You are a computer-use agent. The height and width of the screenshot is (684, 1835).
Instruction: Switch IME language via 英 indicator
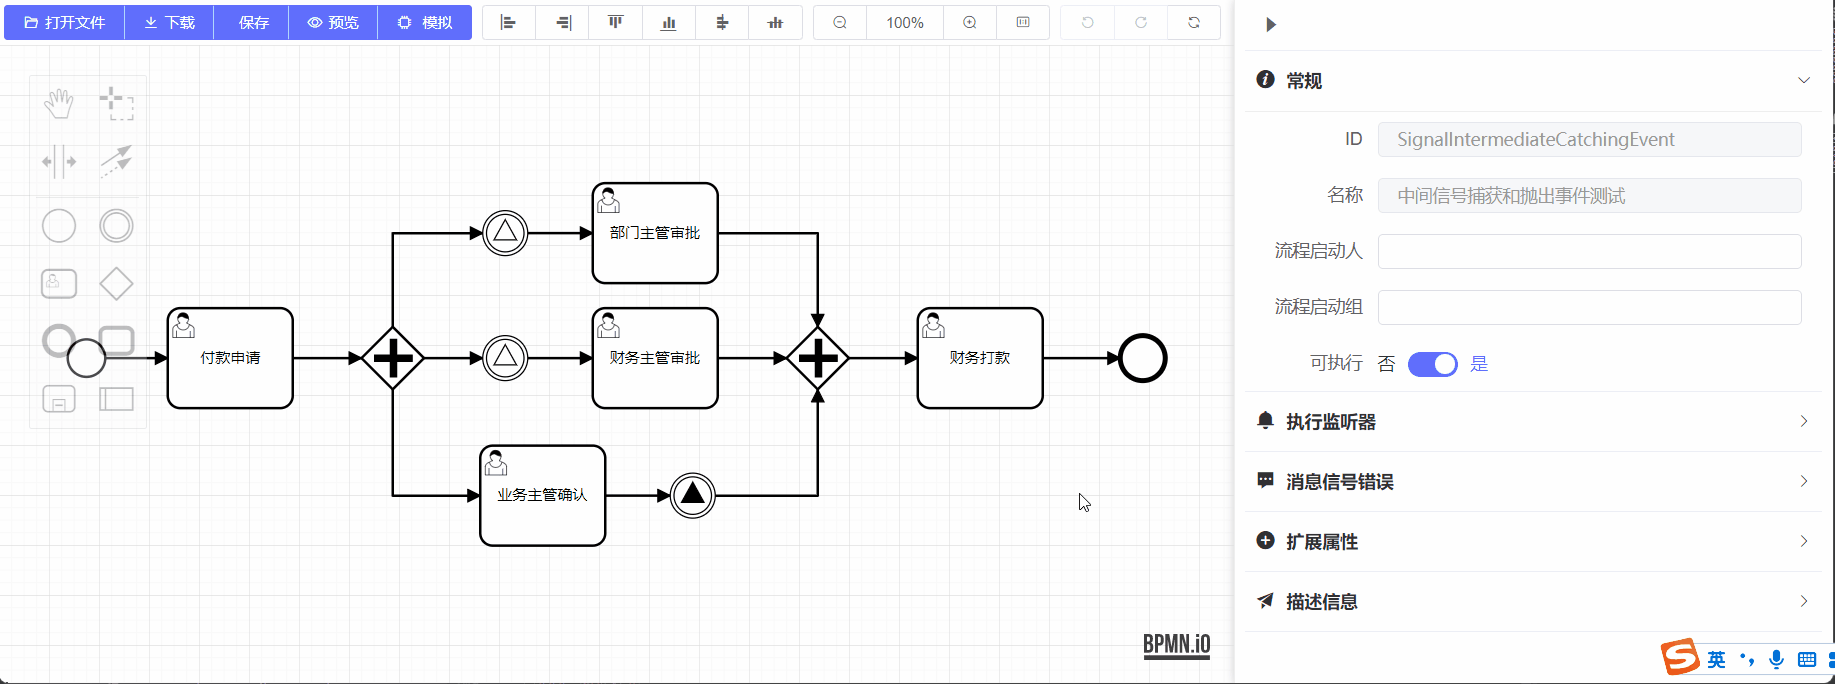pos(1716,659)
